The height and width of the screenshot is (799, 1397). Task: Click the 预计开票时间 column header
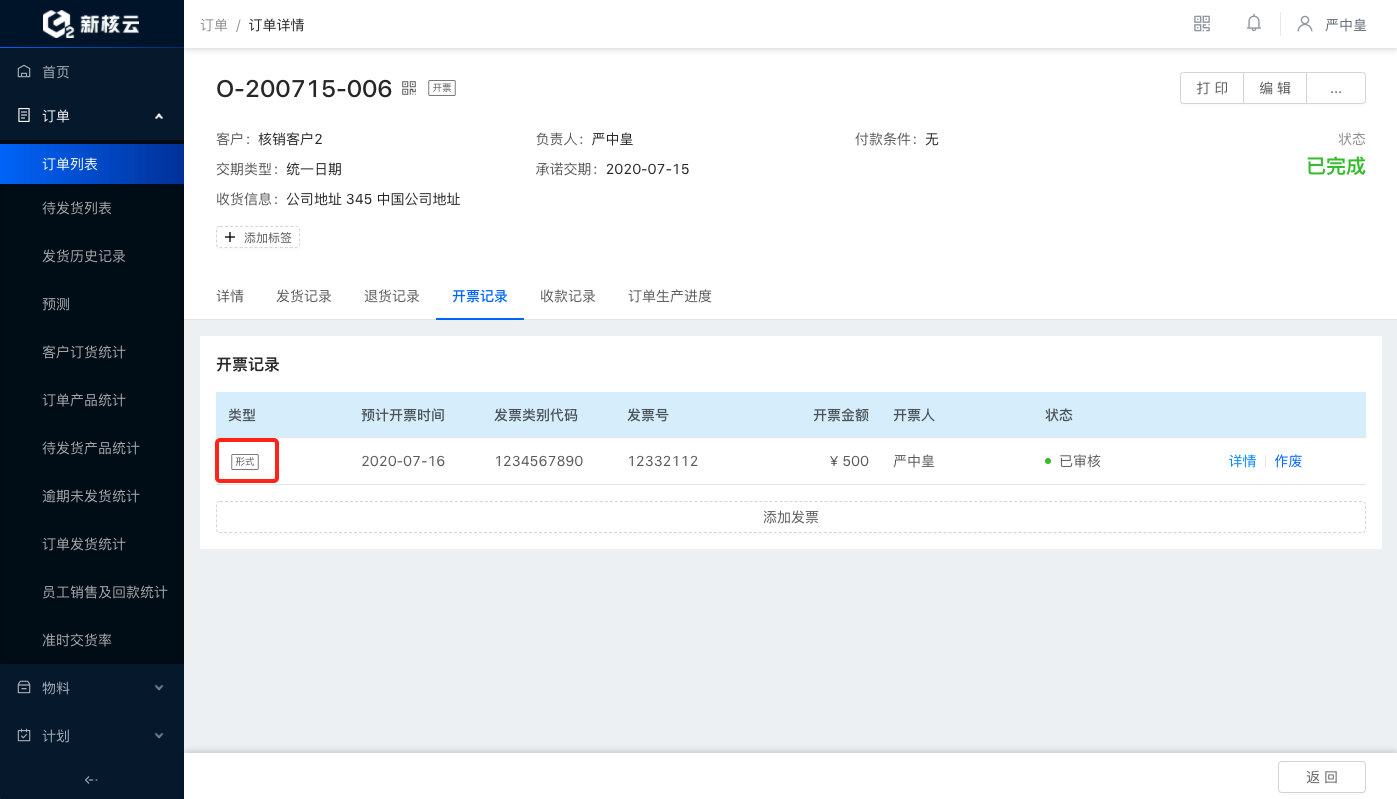tap(403, 415)
